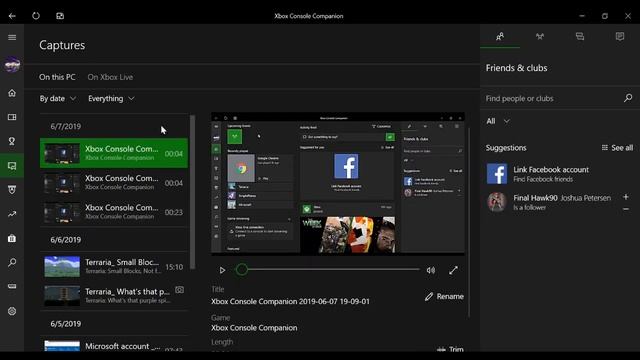
Task: Open Trending arrow icon in the sidebar
Action: (12, 214)
